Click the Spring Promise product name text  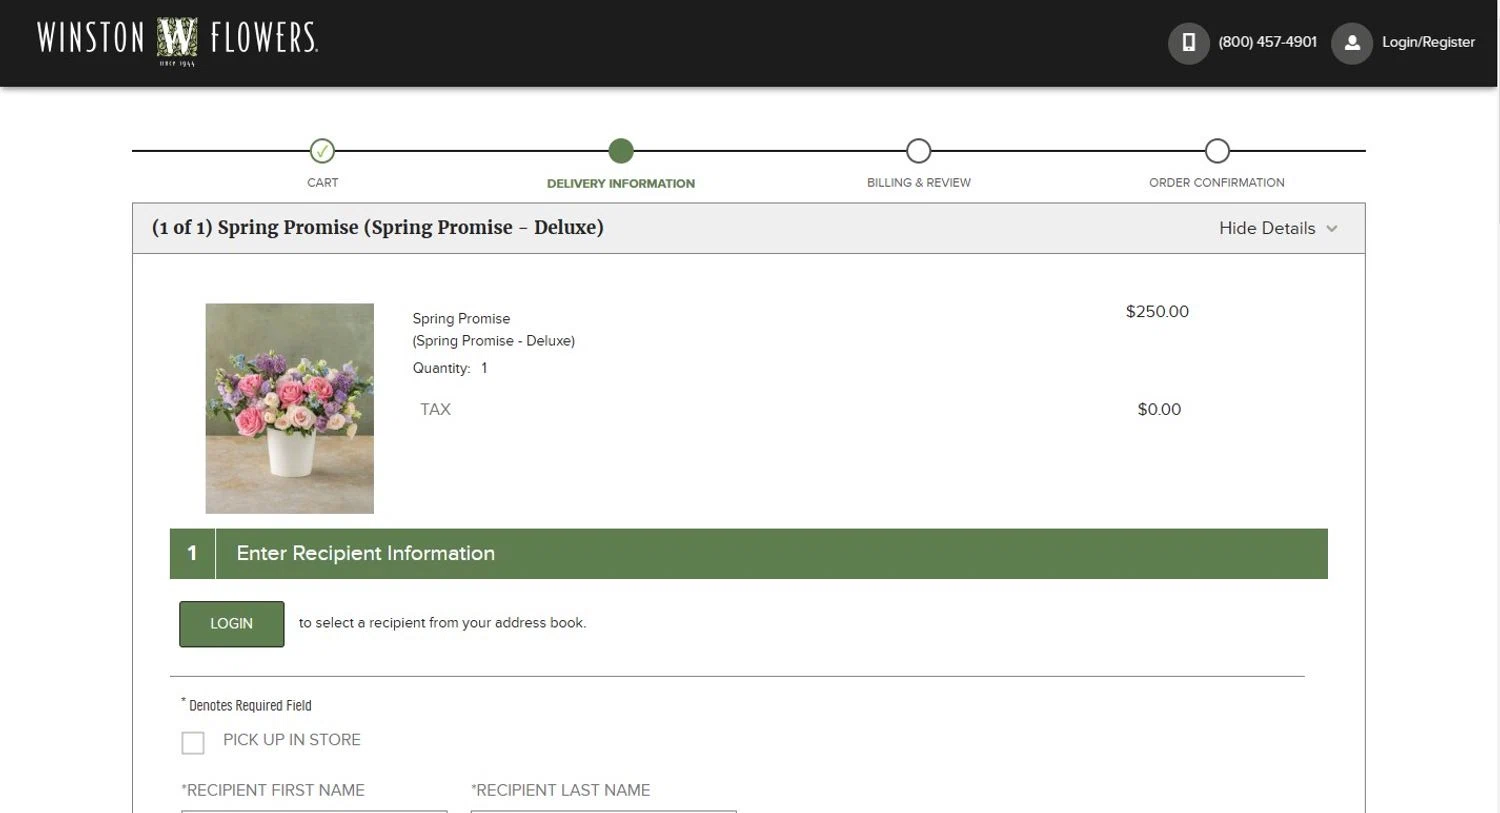pyautogui.click(x=461, y=319)
